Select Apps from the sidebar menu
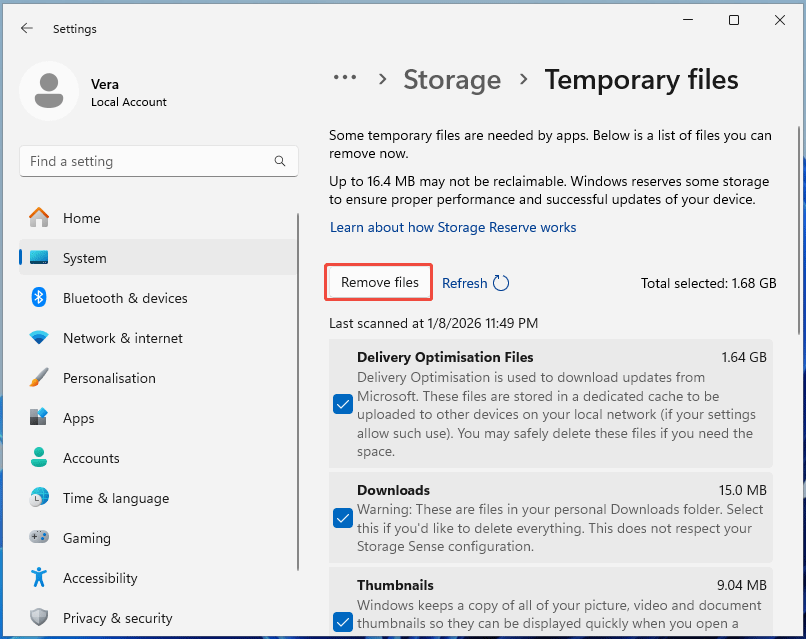The image size is (806, 639). (39, 418)
